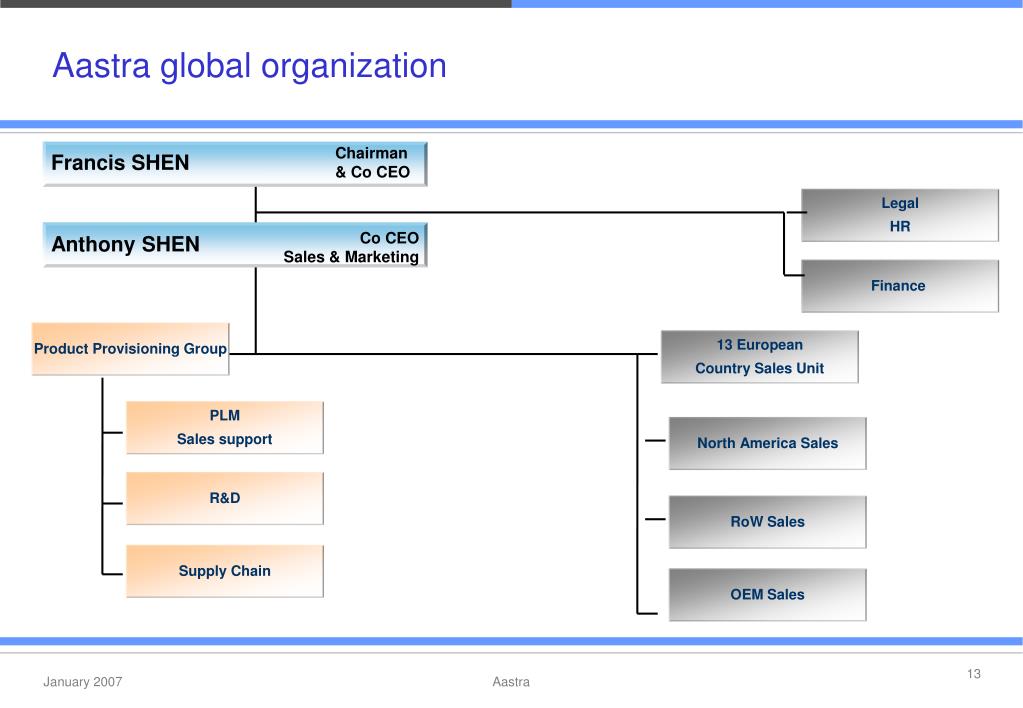Screen dimensions: 1023x708
Task: Click the Product Provisioning Group box
Action: (130, 349)
